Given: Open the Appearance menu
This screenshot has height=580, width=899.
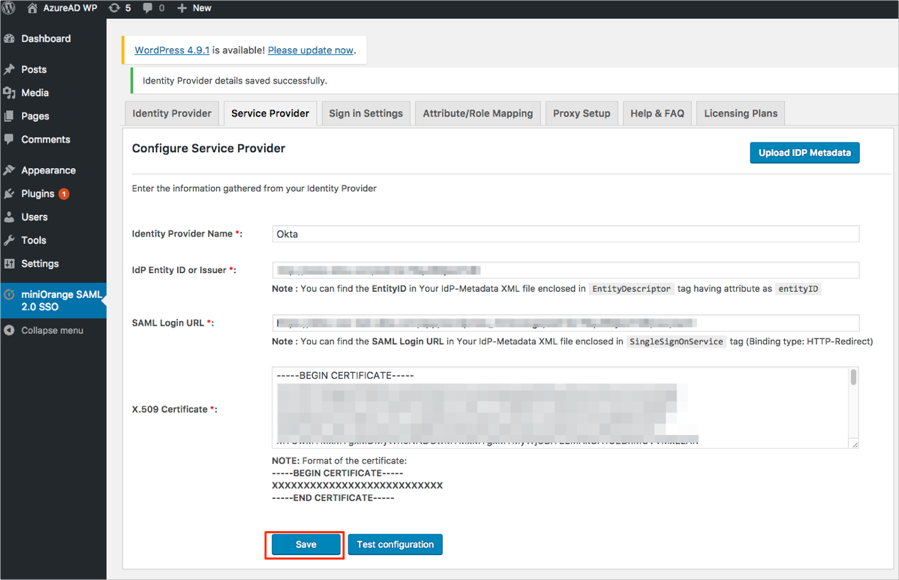Looking at the screenshot, I should tap(48, 170).
